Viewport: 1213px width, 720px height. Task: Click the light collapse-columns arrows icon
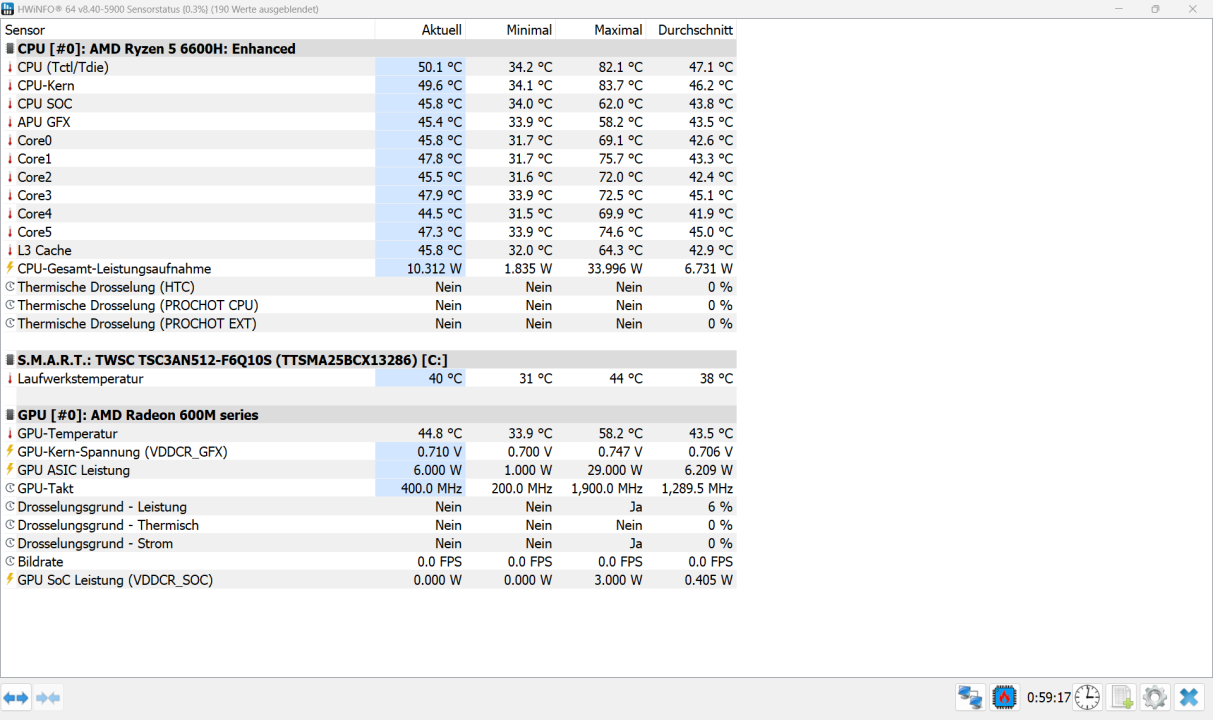click(46, 697)
